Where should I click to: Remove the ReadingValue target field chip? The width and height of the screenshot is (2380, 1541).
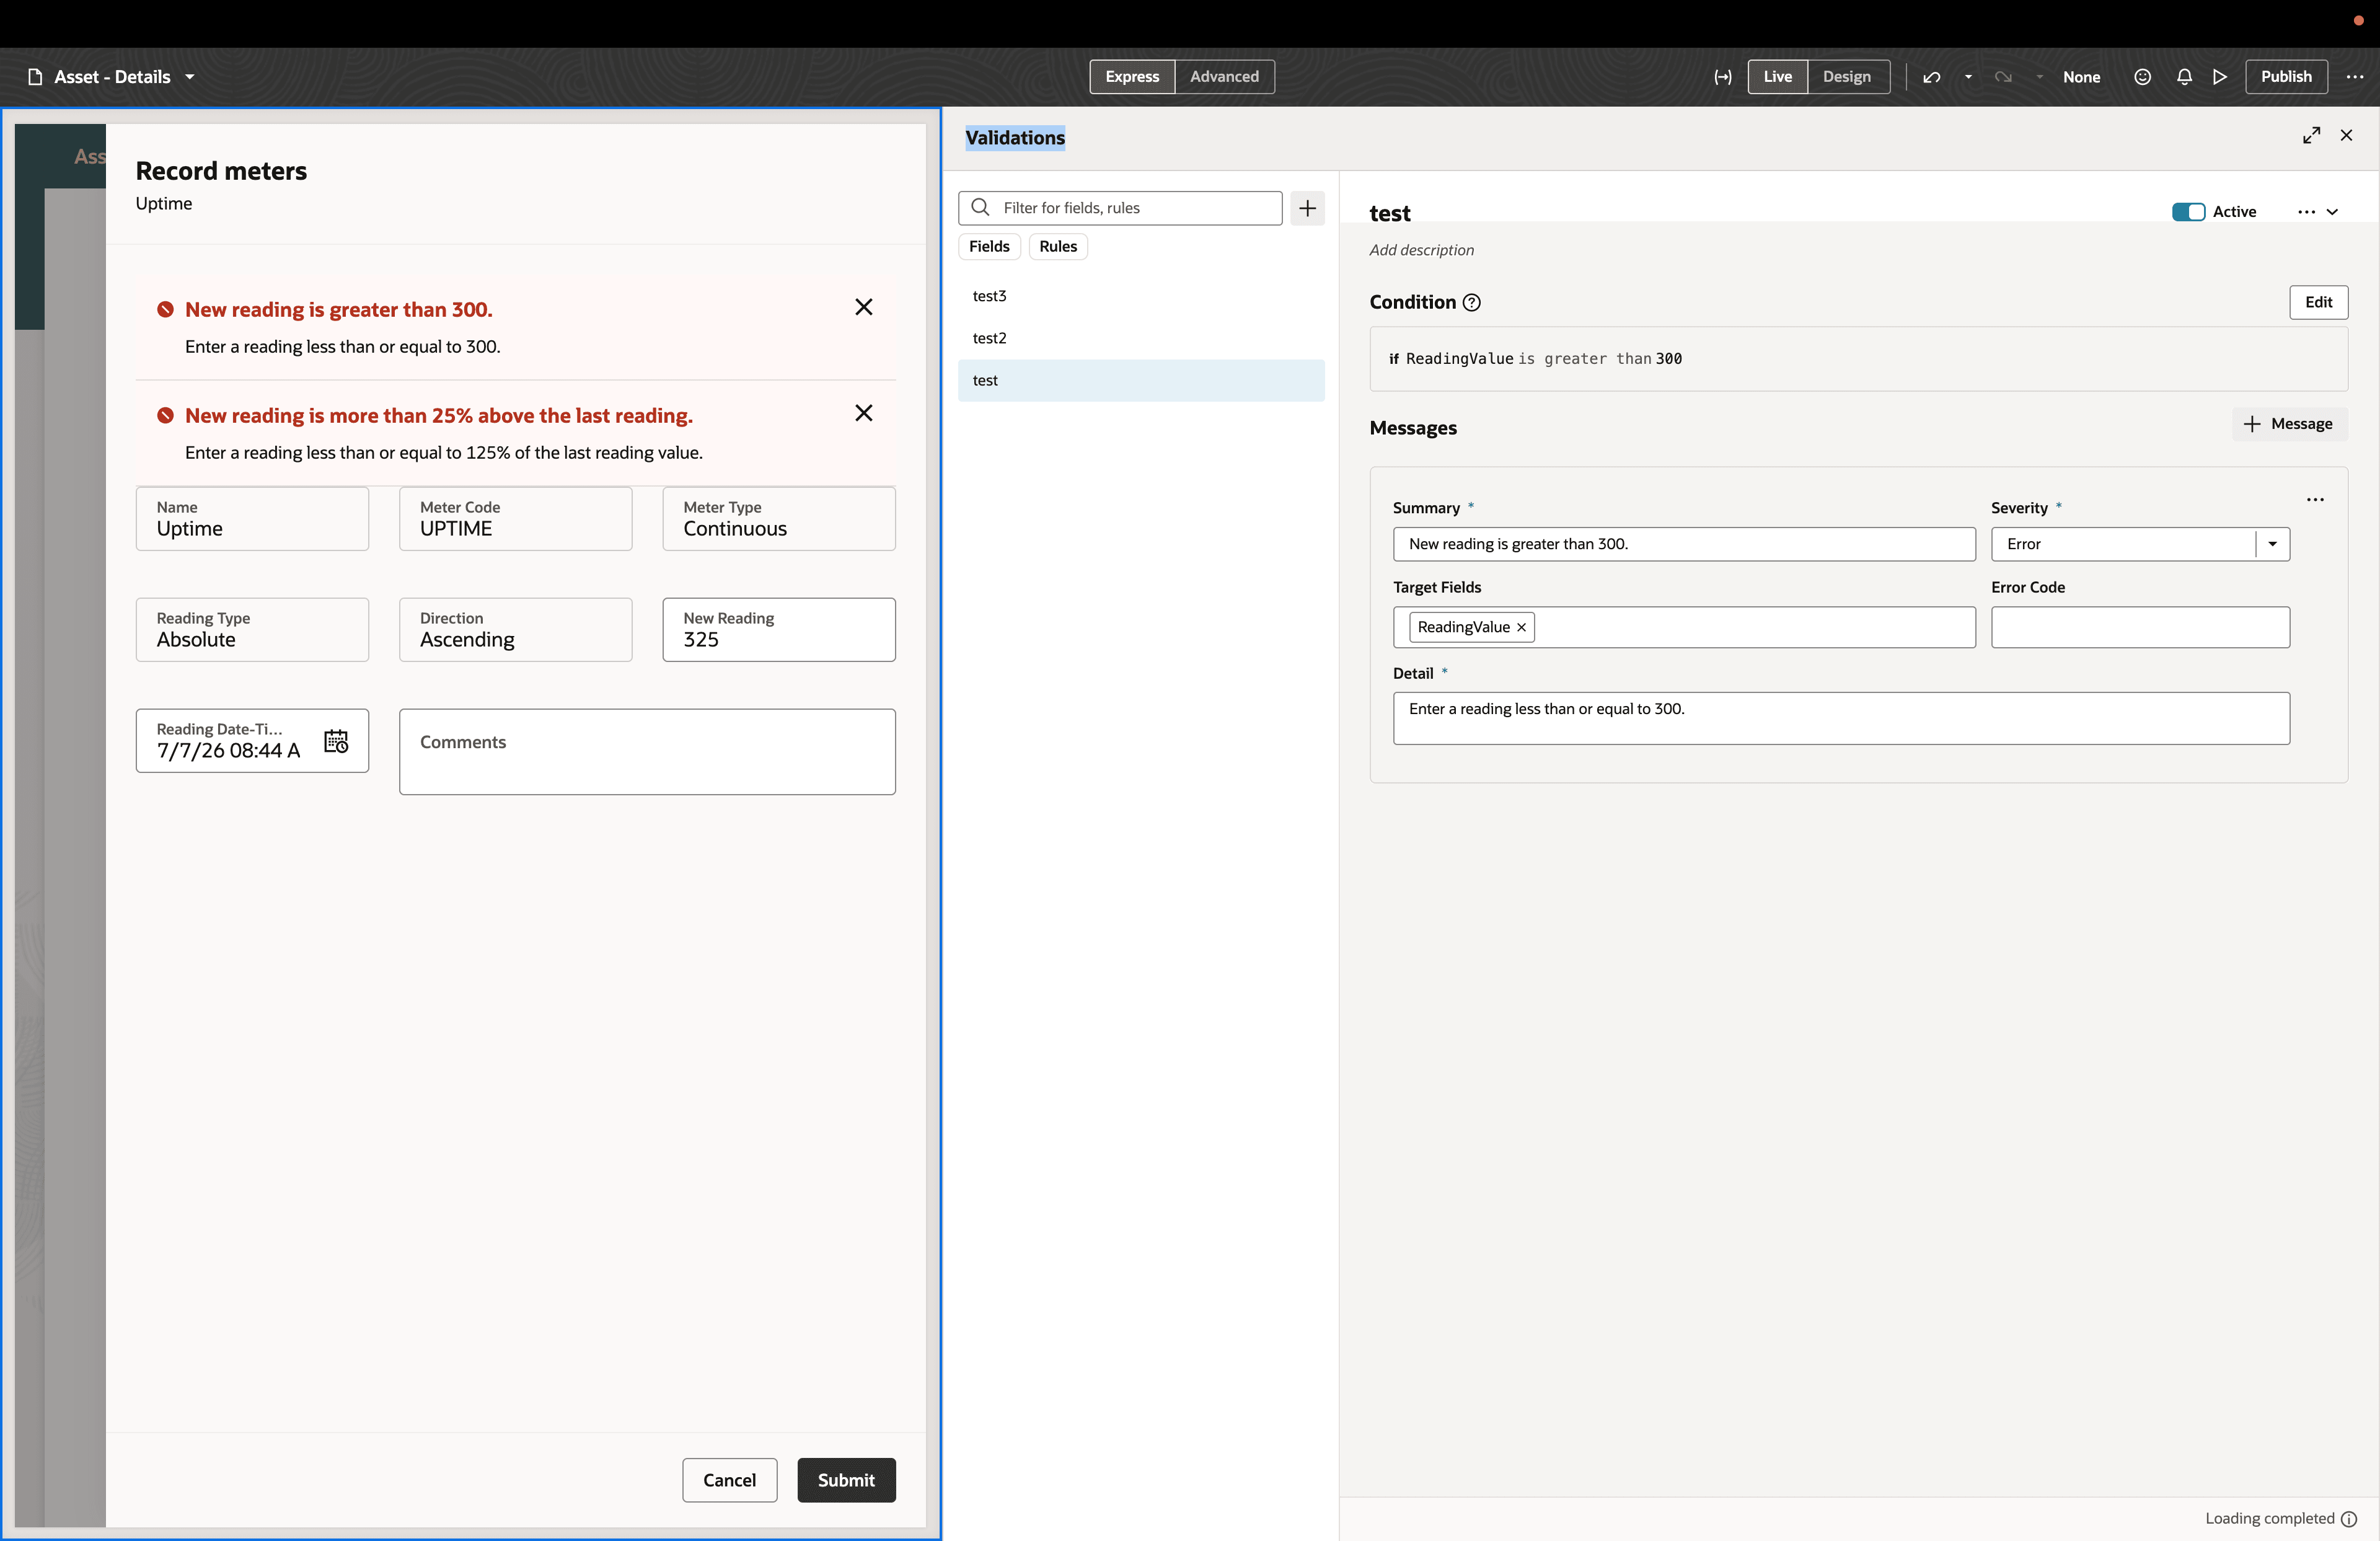1521,627
